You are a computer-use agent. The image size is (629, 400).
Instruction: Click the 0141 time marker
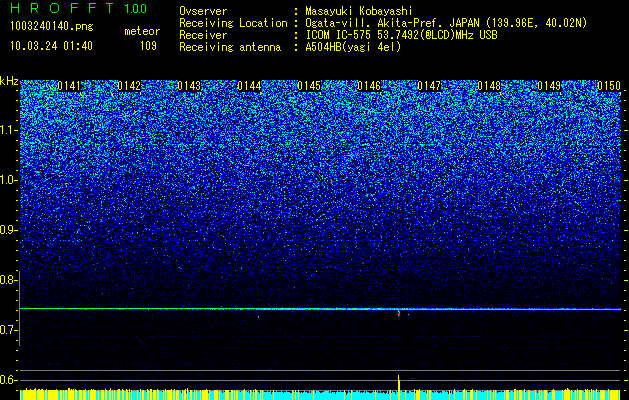69,86
